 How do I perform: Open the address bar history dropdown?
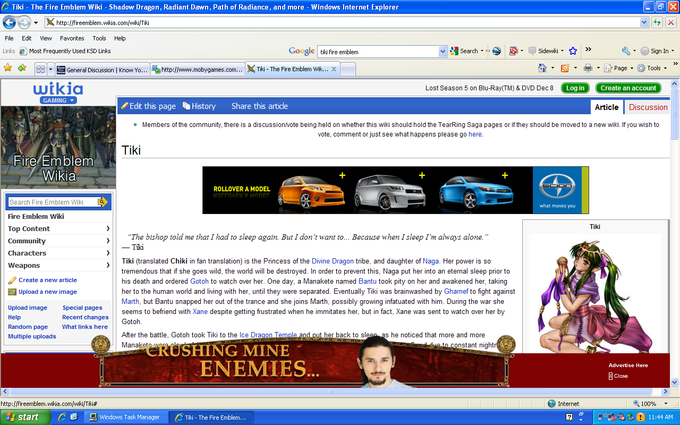coord(644,22)
